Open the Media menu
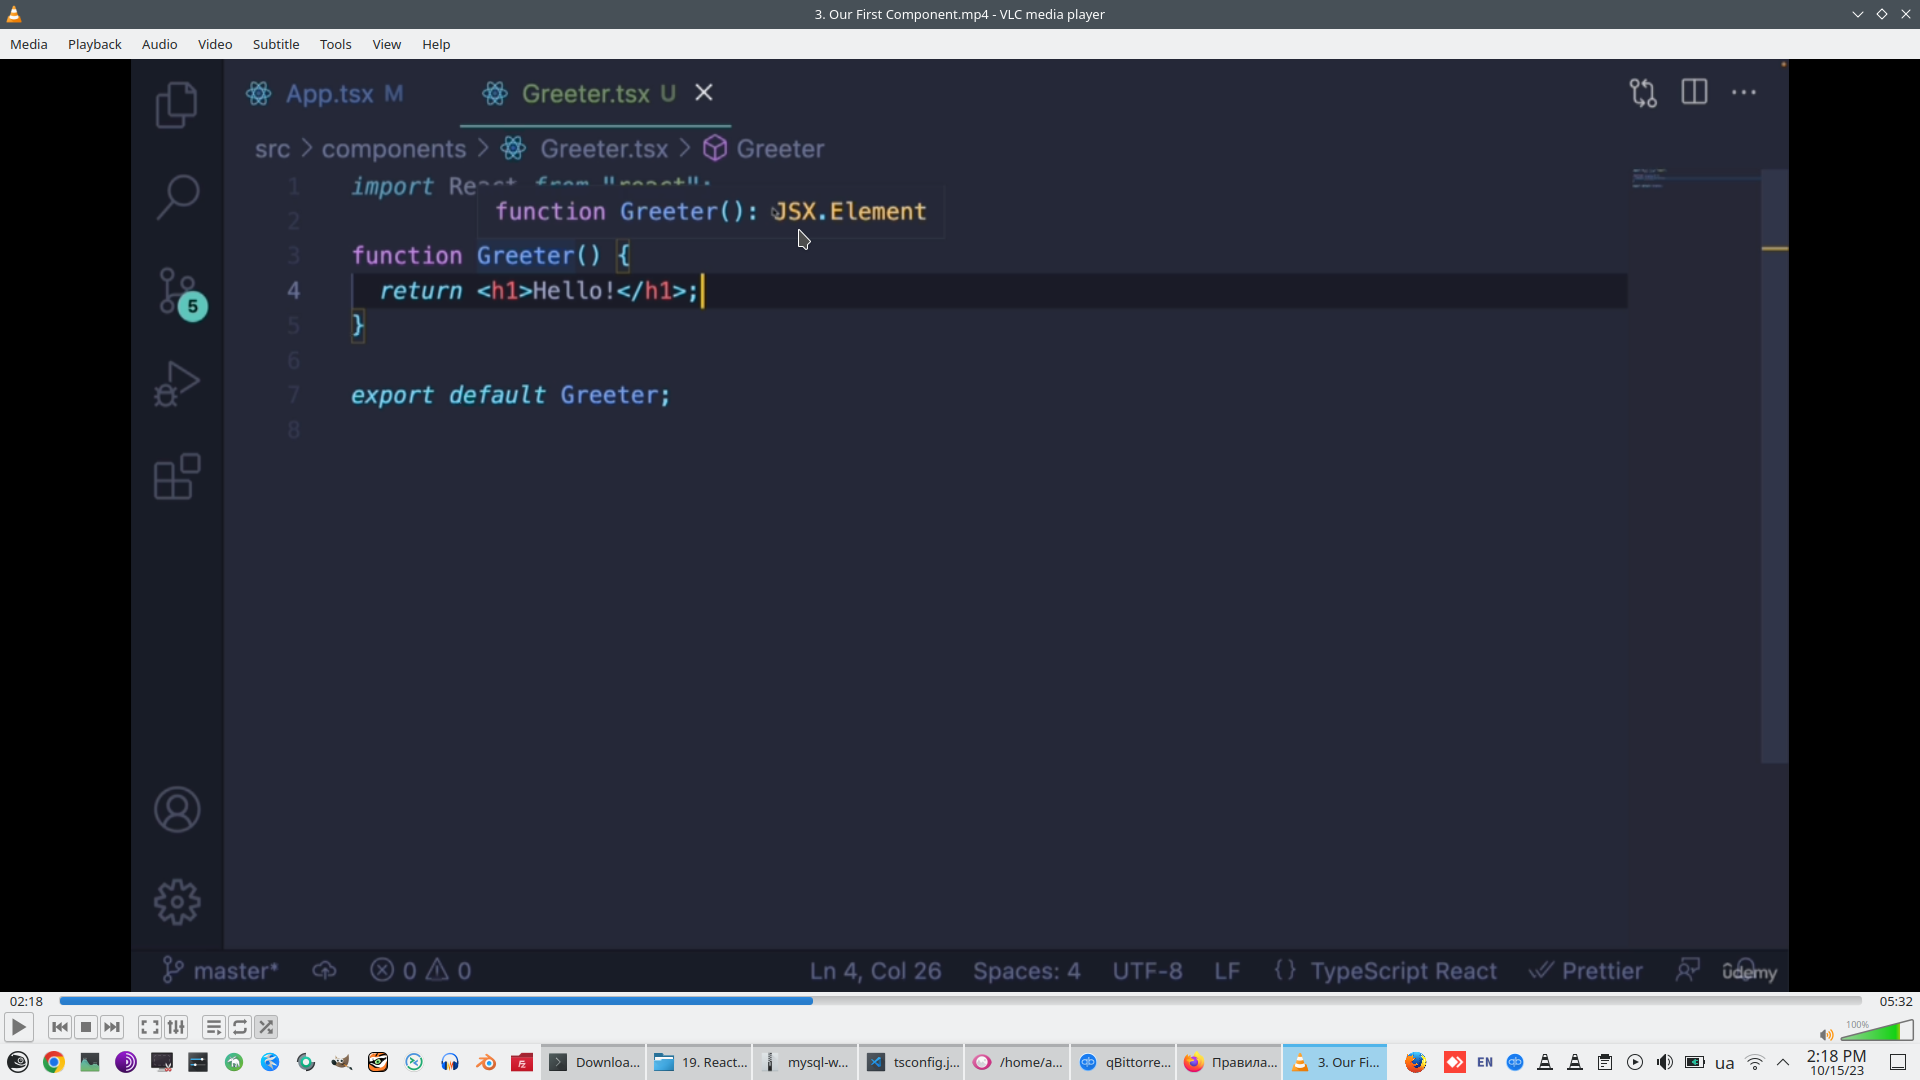This screenshot has height=1080, width=1920. click(29, 44)
